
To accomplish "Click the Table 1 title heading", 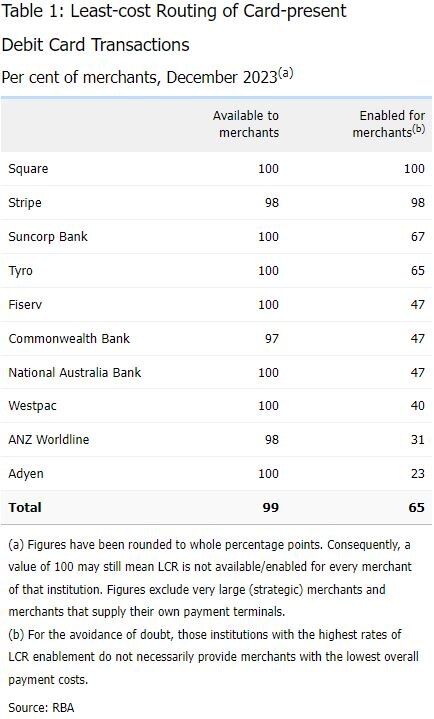I will [x=173, y=28].
